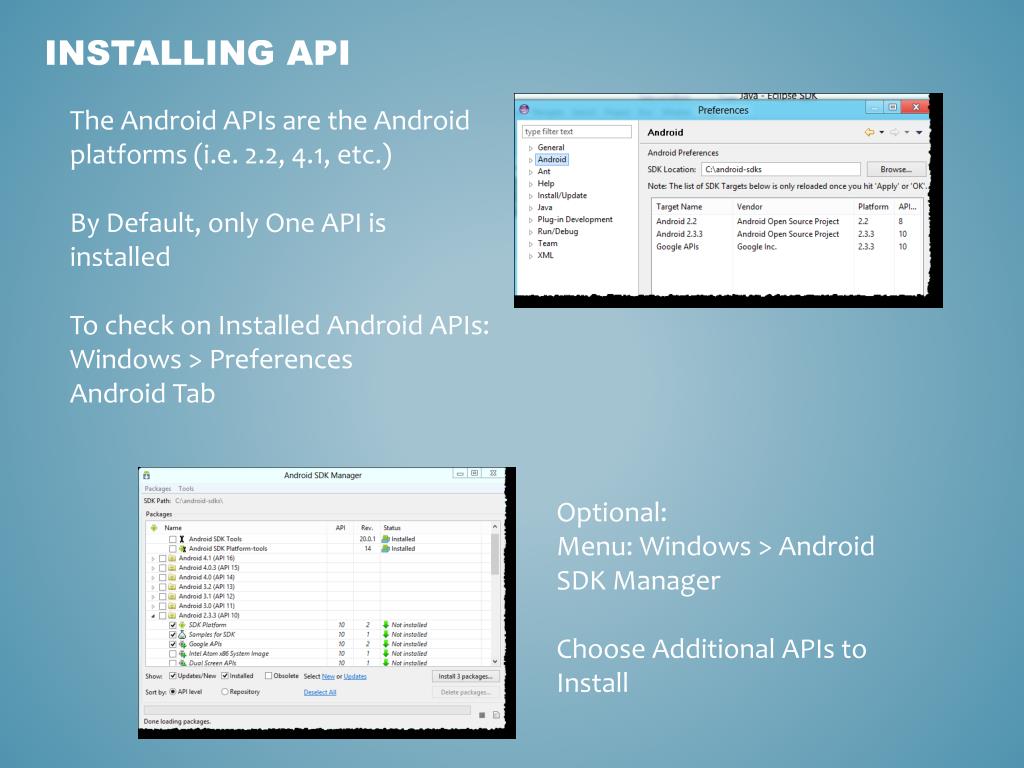This screenshot has height=768, width=1024.
Task: Click the Android SDK Manager title bar icon
Action: [147, 475]
